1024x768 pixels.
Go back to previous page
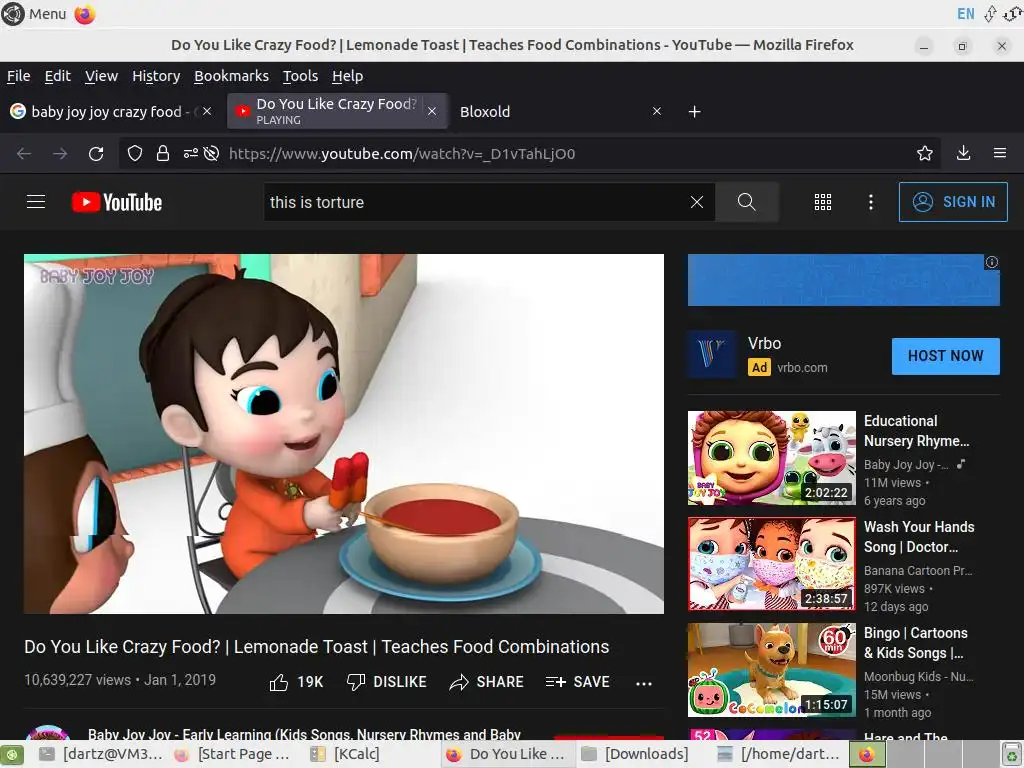[x=24, y=153]
